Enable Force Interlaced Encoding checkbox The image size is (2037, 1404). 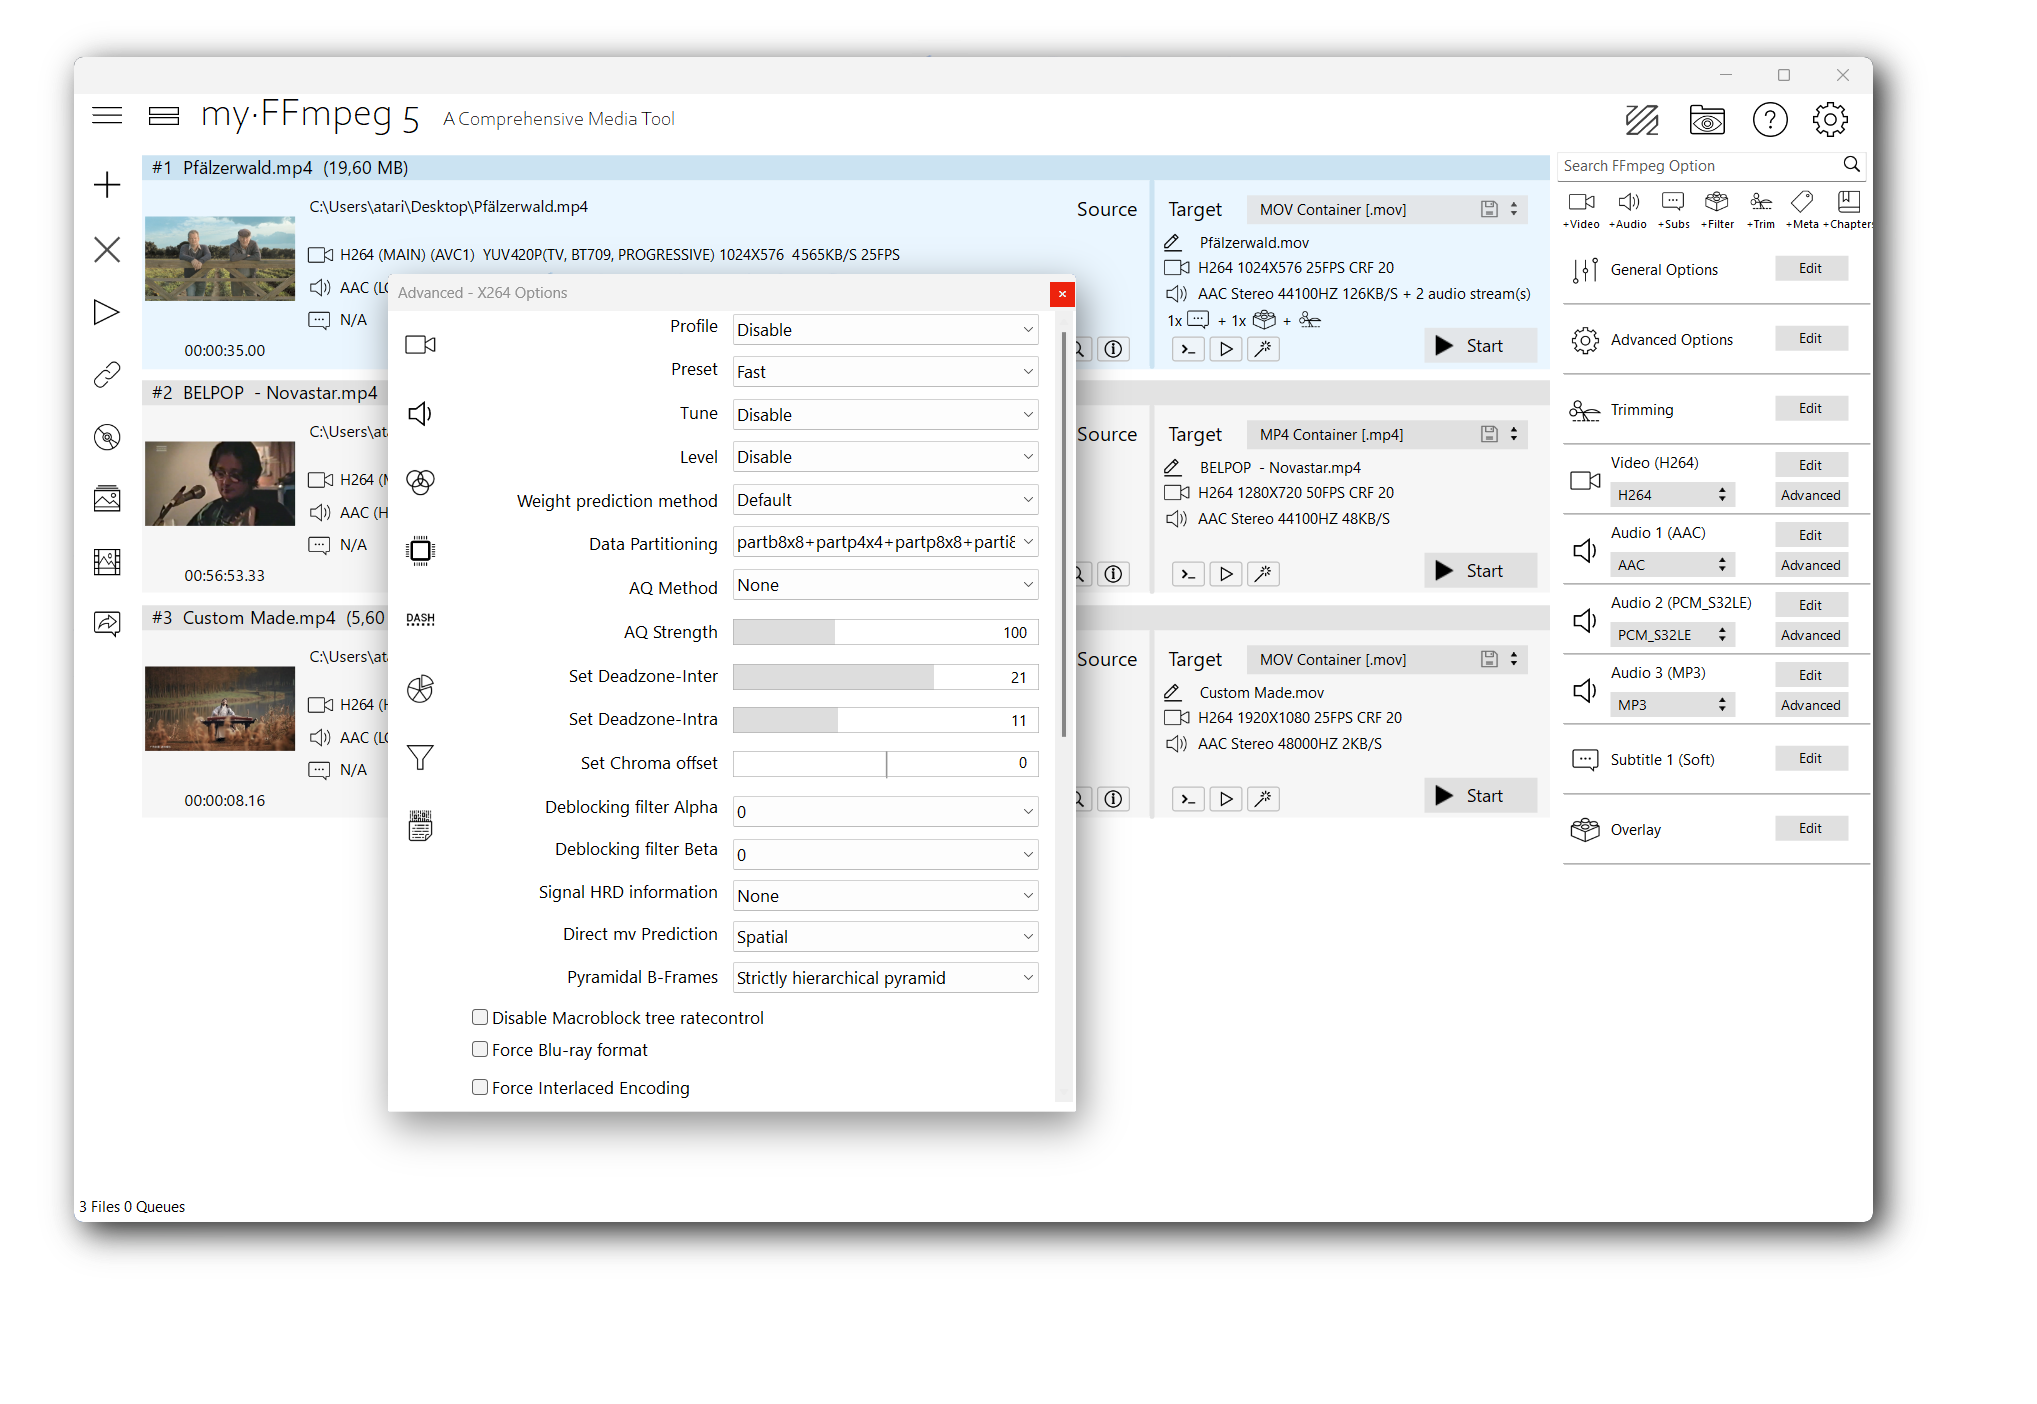(478, 1087)
